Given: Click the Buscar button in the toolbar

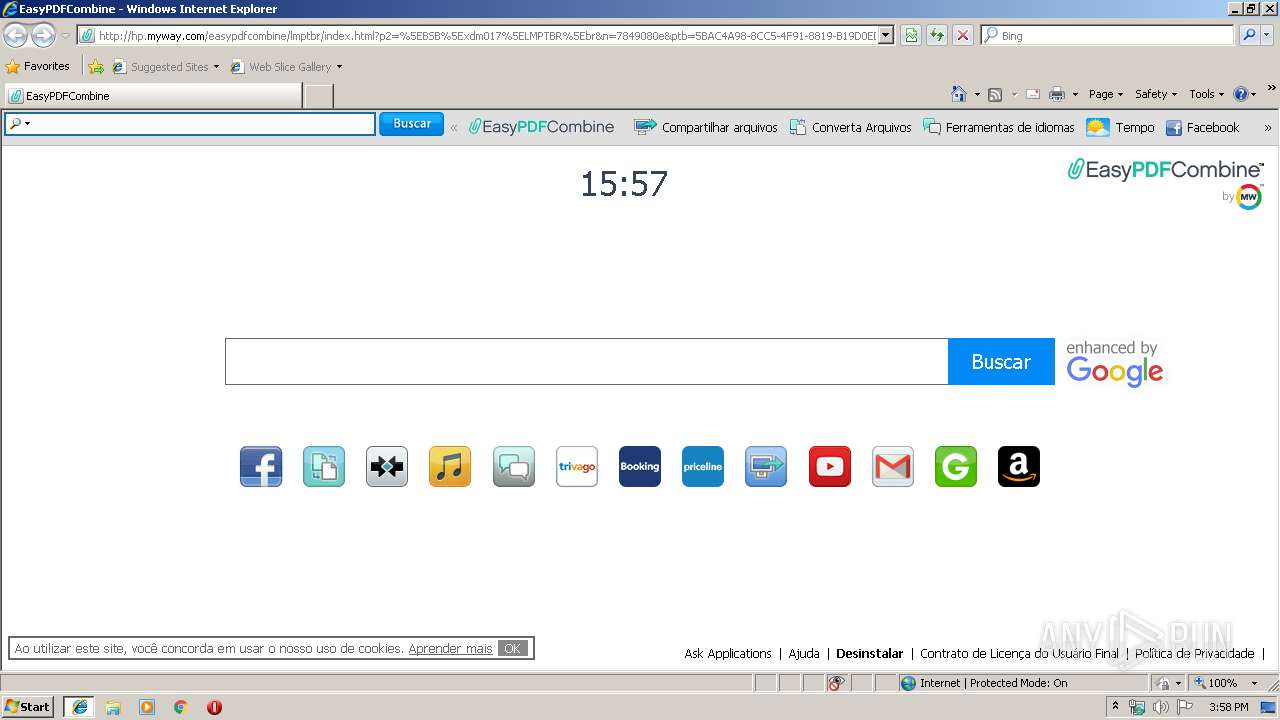Looking at the screenshot, I should click(412, 124).
